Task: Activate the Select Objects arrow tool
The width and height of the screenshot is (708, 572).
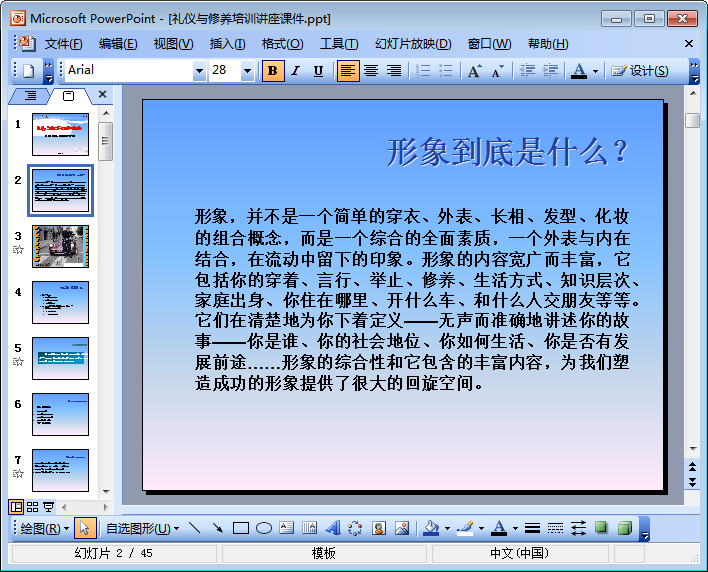Action: pos(84,528)
